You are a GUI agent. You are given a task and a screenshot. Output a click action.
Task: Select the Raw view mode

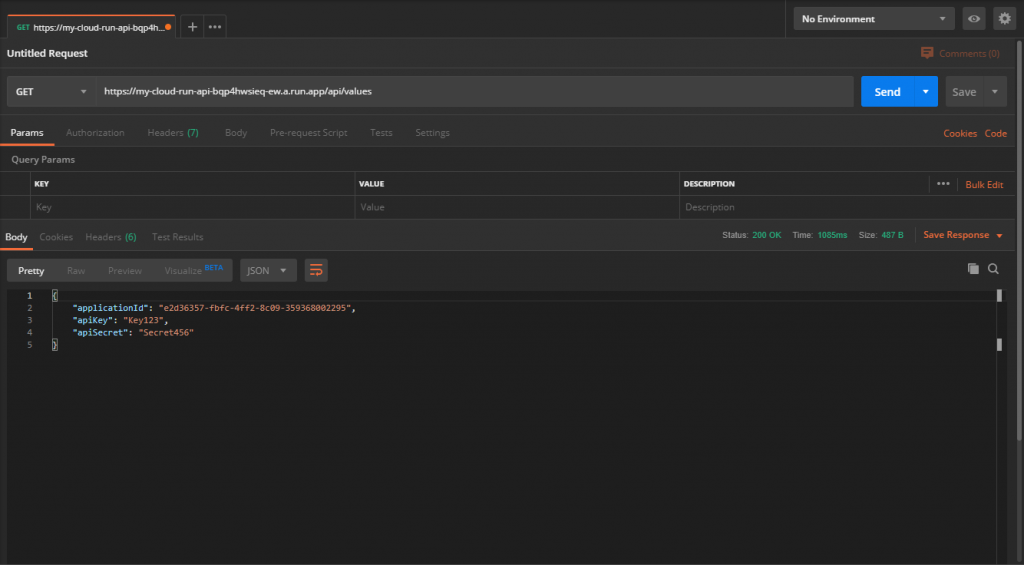(x=76, y=270)
